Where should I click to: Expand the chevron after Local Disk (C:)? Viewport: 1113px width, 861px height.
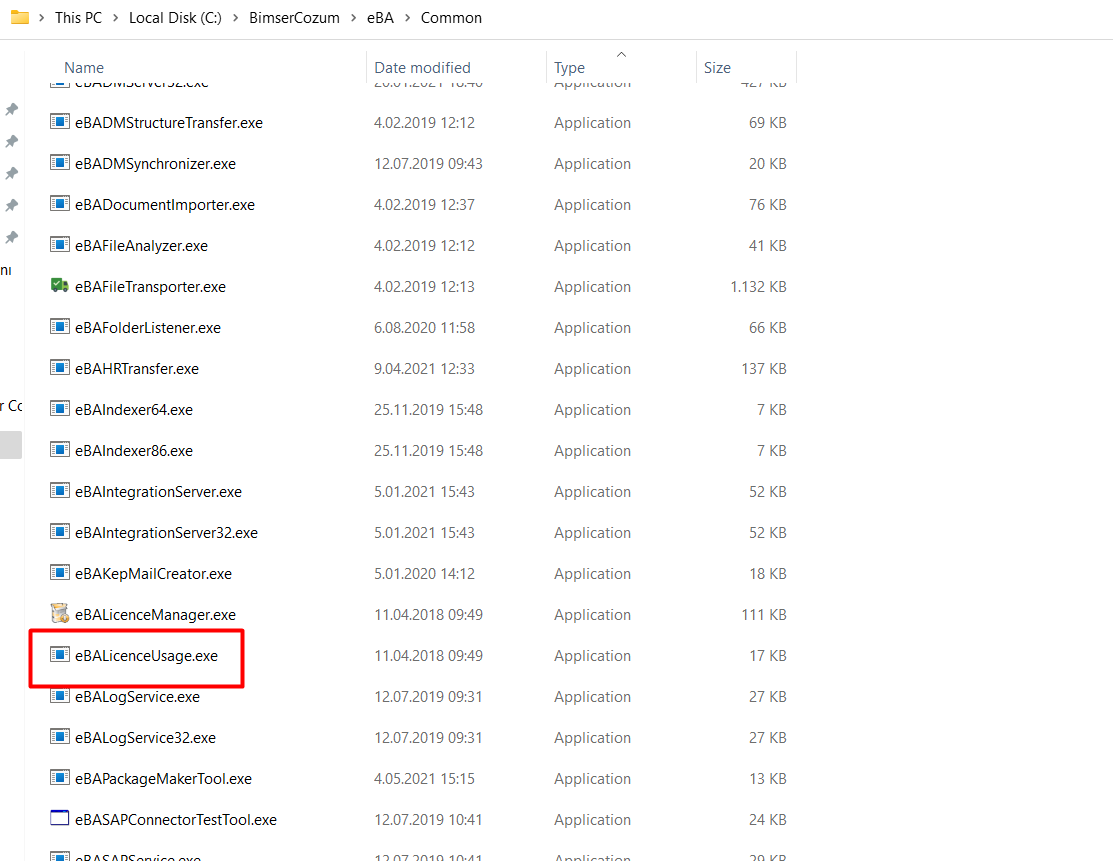pyautogui.click(x=235, y=18)
